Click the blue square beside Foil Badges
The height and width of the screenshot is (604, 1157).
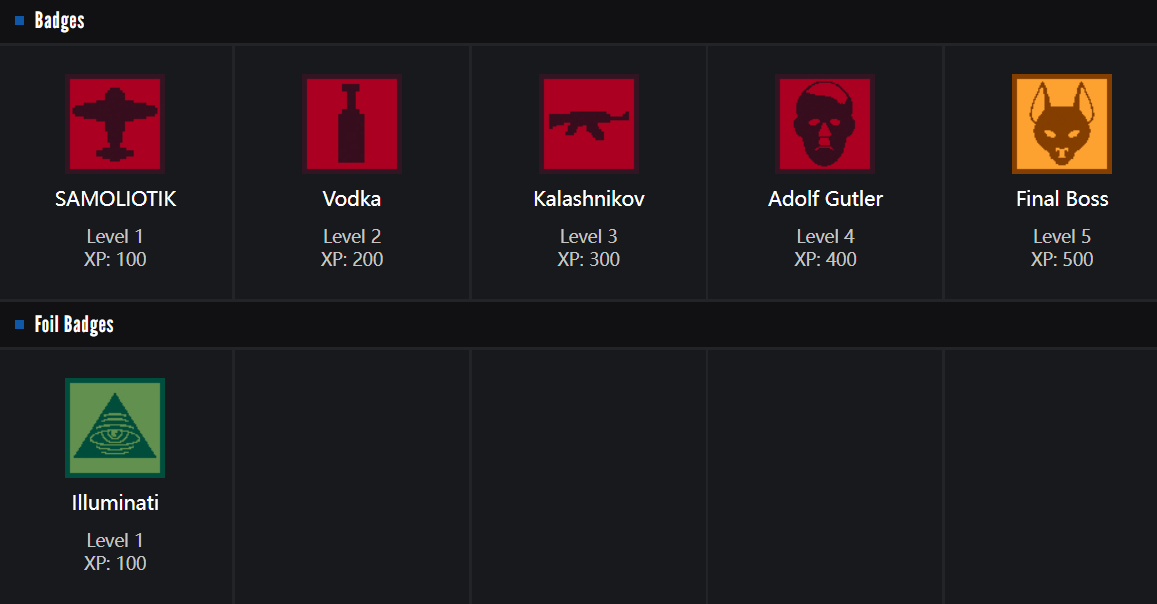[x=20, y=324]
